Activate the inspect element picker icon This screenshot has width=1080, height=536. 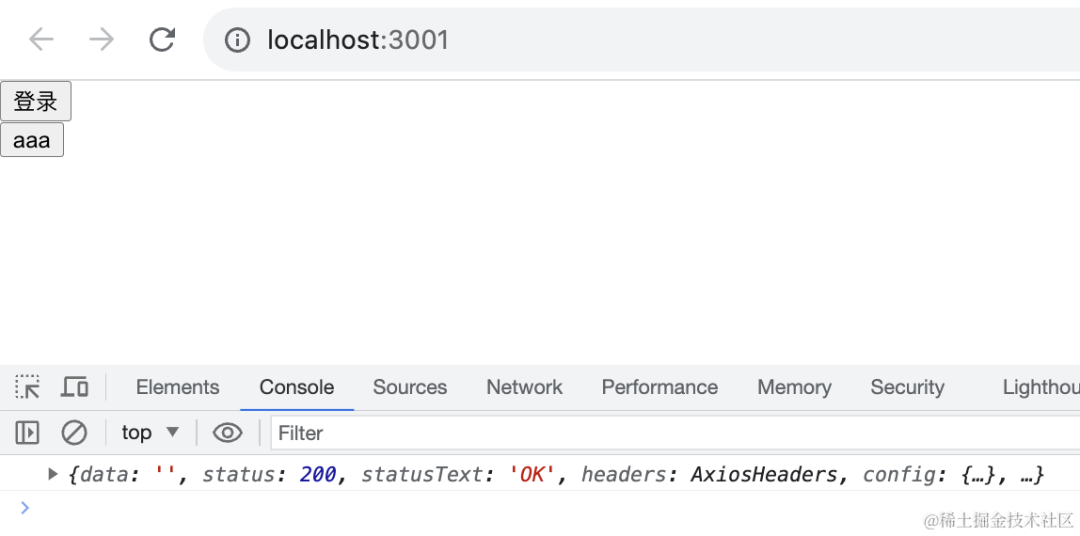pos(28,387)
